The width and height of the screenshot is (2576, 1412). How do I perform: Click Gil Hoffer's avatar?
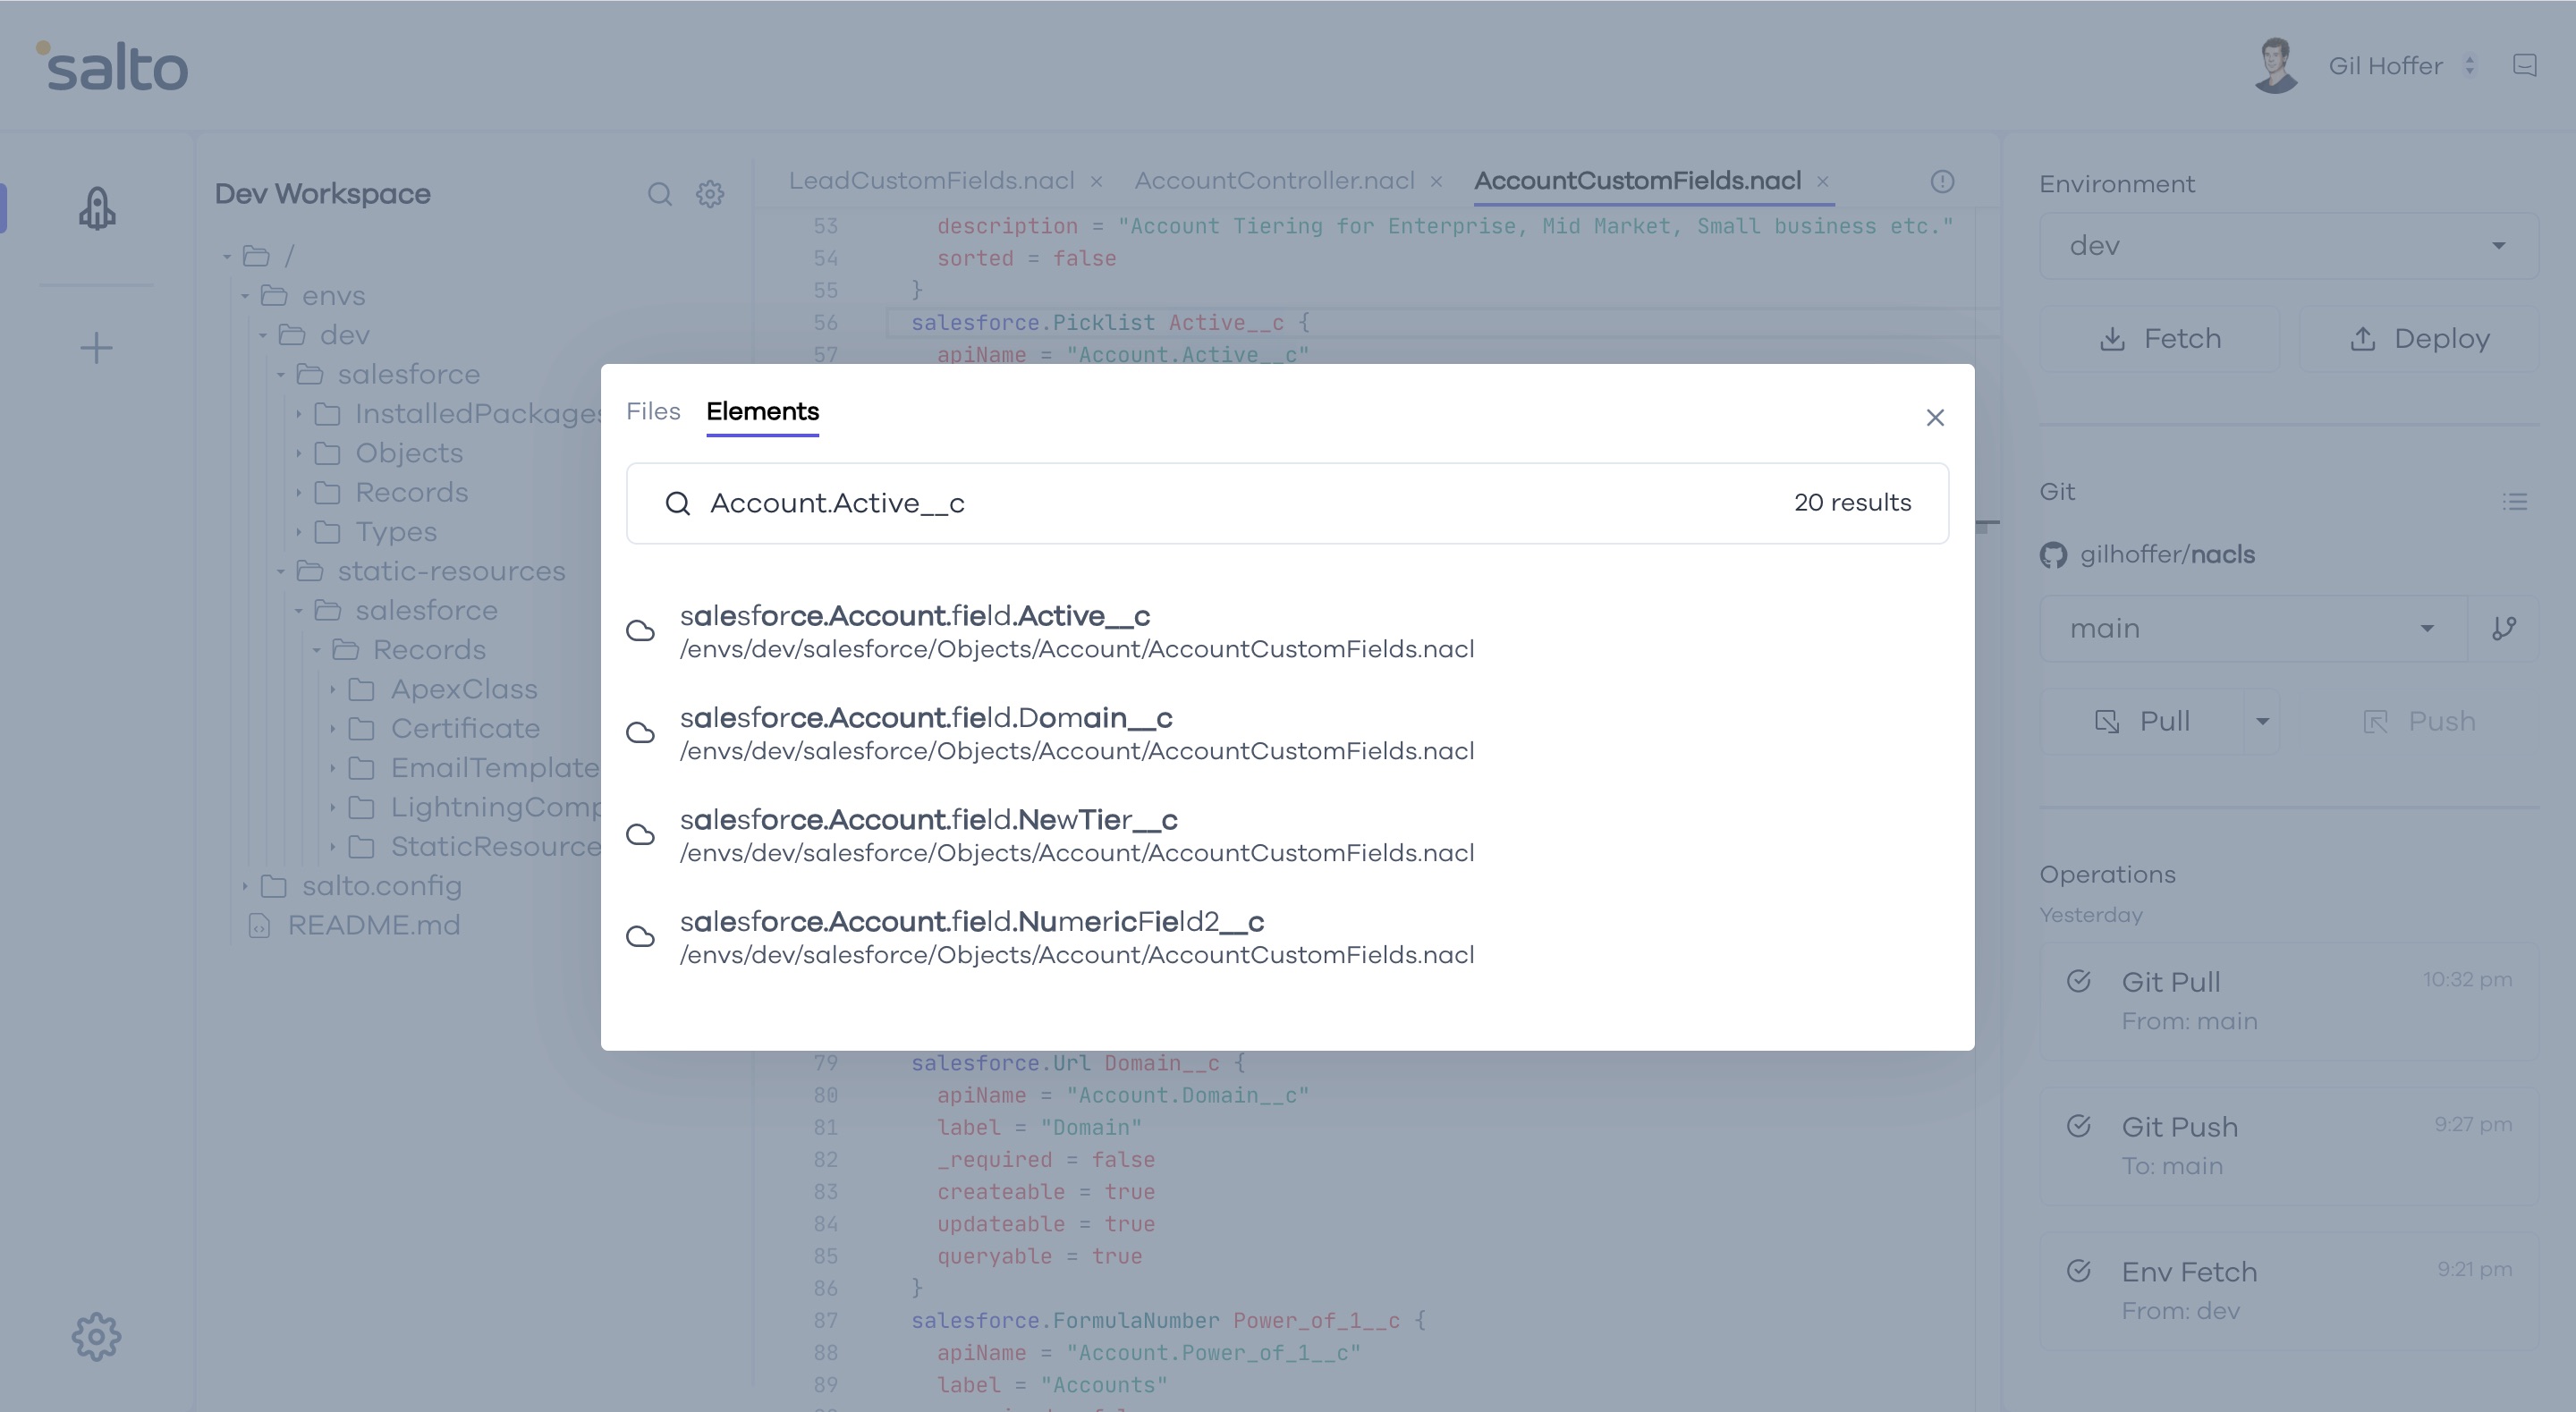coord(2276,66)
